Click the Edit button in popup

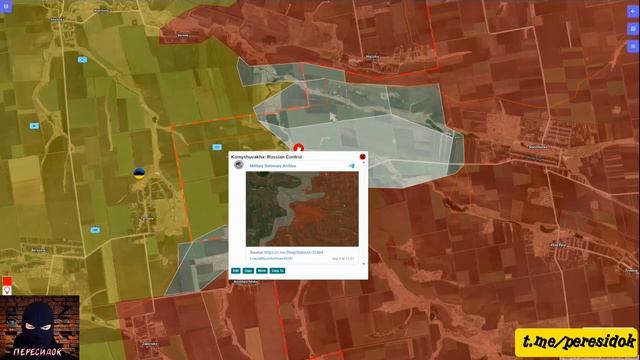tap(236, 271)
